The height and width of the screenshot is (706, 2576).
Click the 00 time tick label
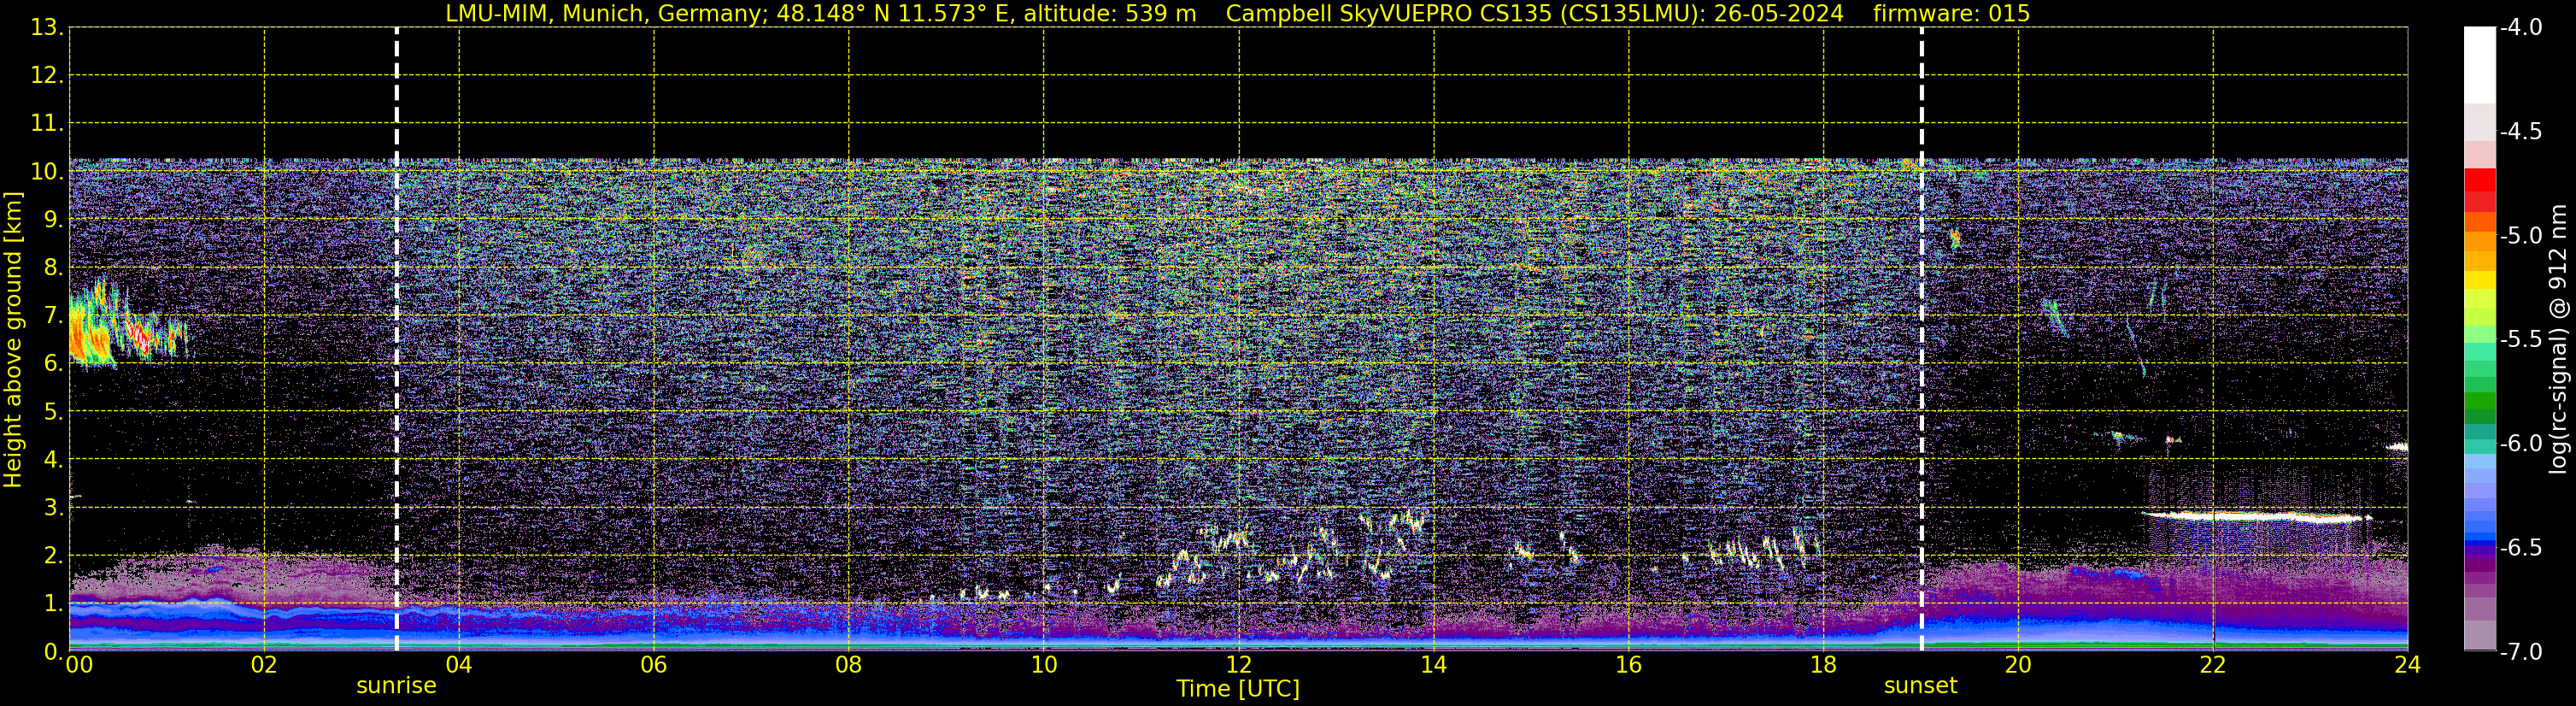[79, 665]
